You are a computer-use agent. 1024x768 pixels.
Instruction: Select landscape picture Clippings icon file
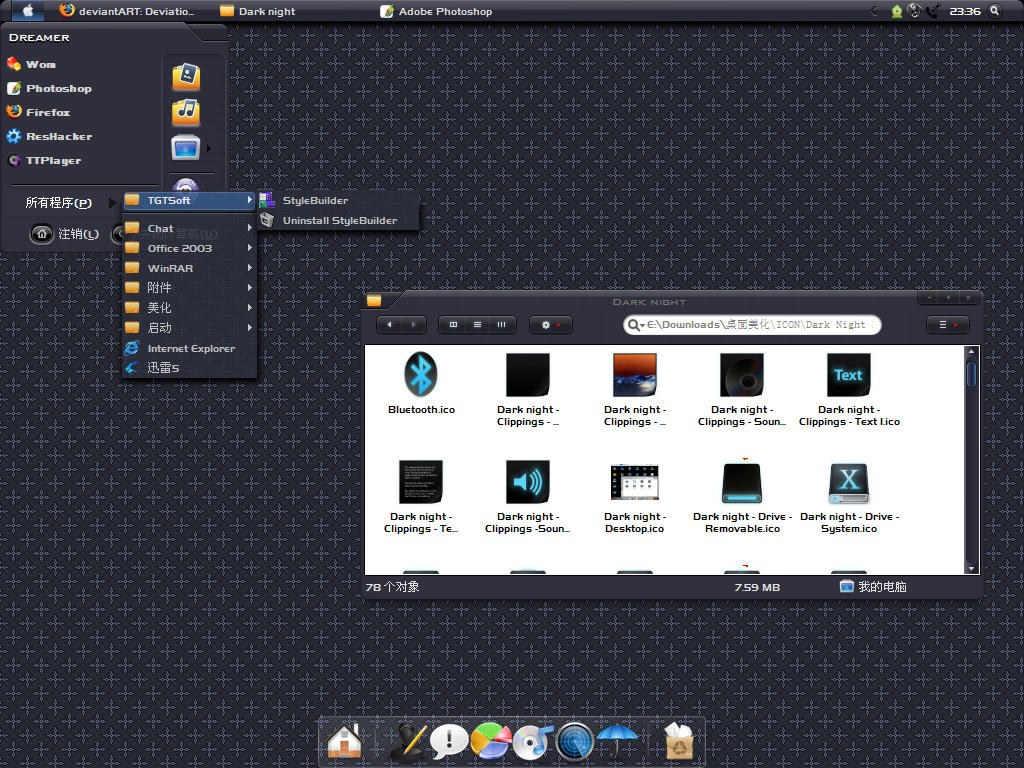pyautogui.click(x=634, y=390)
